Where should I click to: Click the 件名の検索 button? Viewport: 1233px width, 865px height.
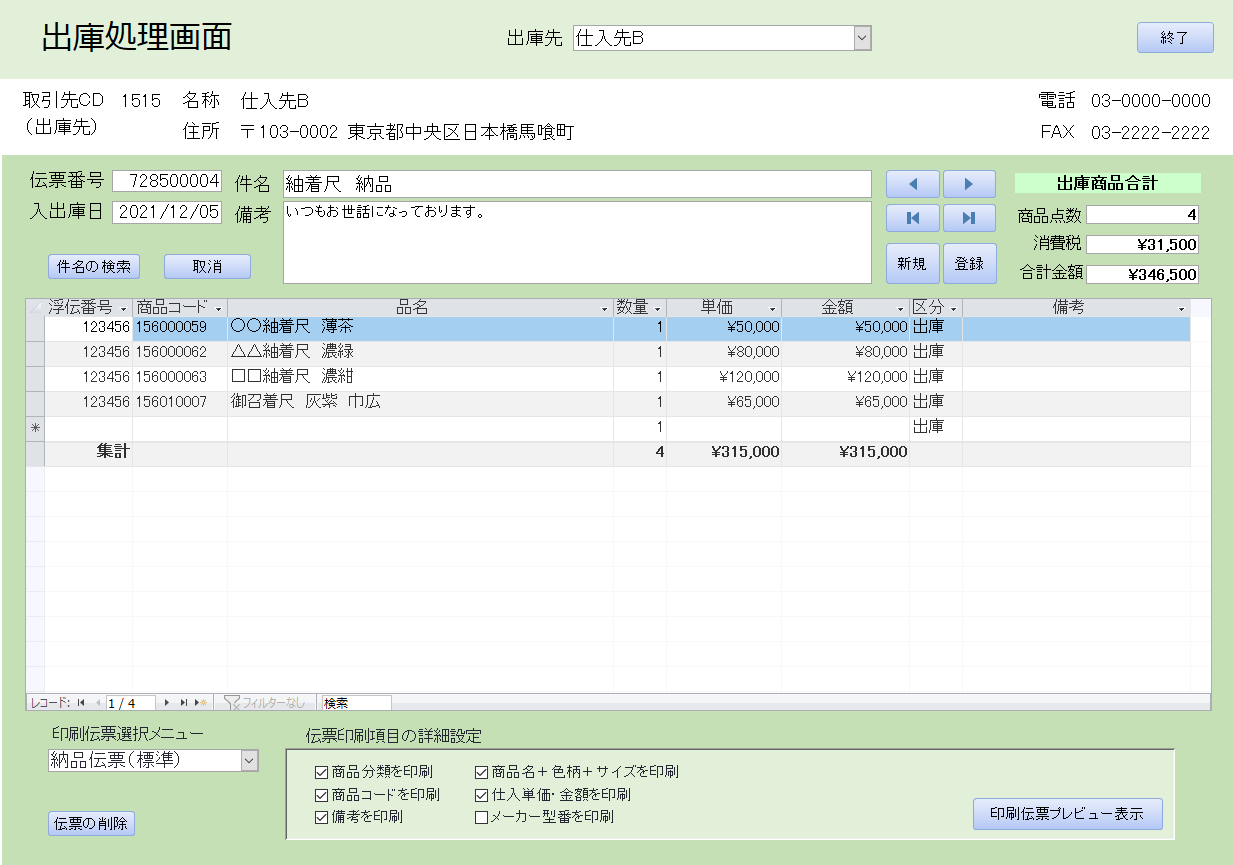[94, 266]
